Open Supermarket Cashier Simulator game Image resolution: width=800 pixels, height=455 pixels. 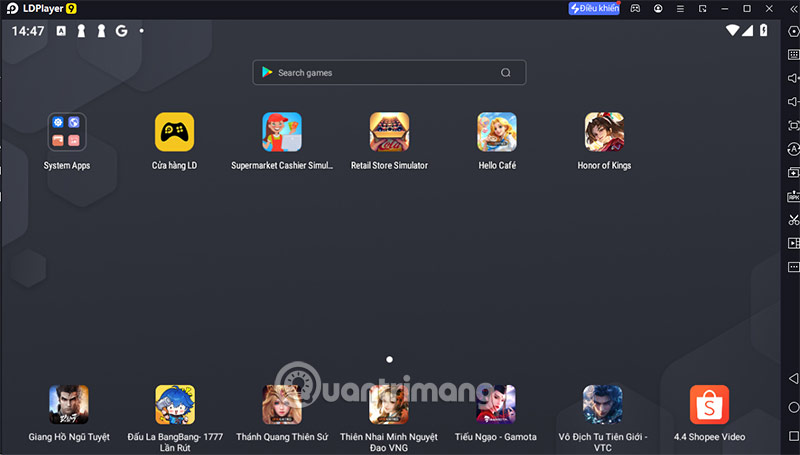(x=282, y=132)
